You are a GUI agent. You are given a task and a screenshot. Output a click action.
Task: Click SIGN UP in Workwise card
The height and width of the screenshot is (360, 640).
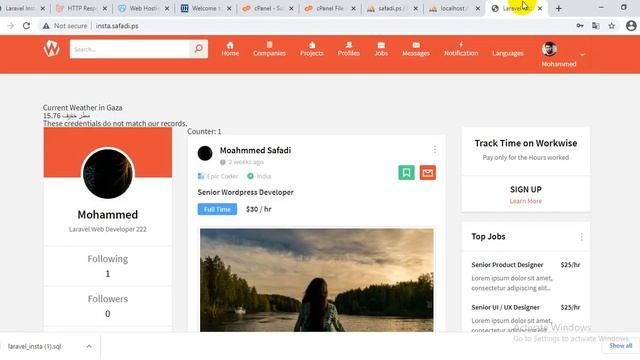point(526,189)
